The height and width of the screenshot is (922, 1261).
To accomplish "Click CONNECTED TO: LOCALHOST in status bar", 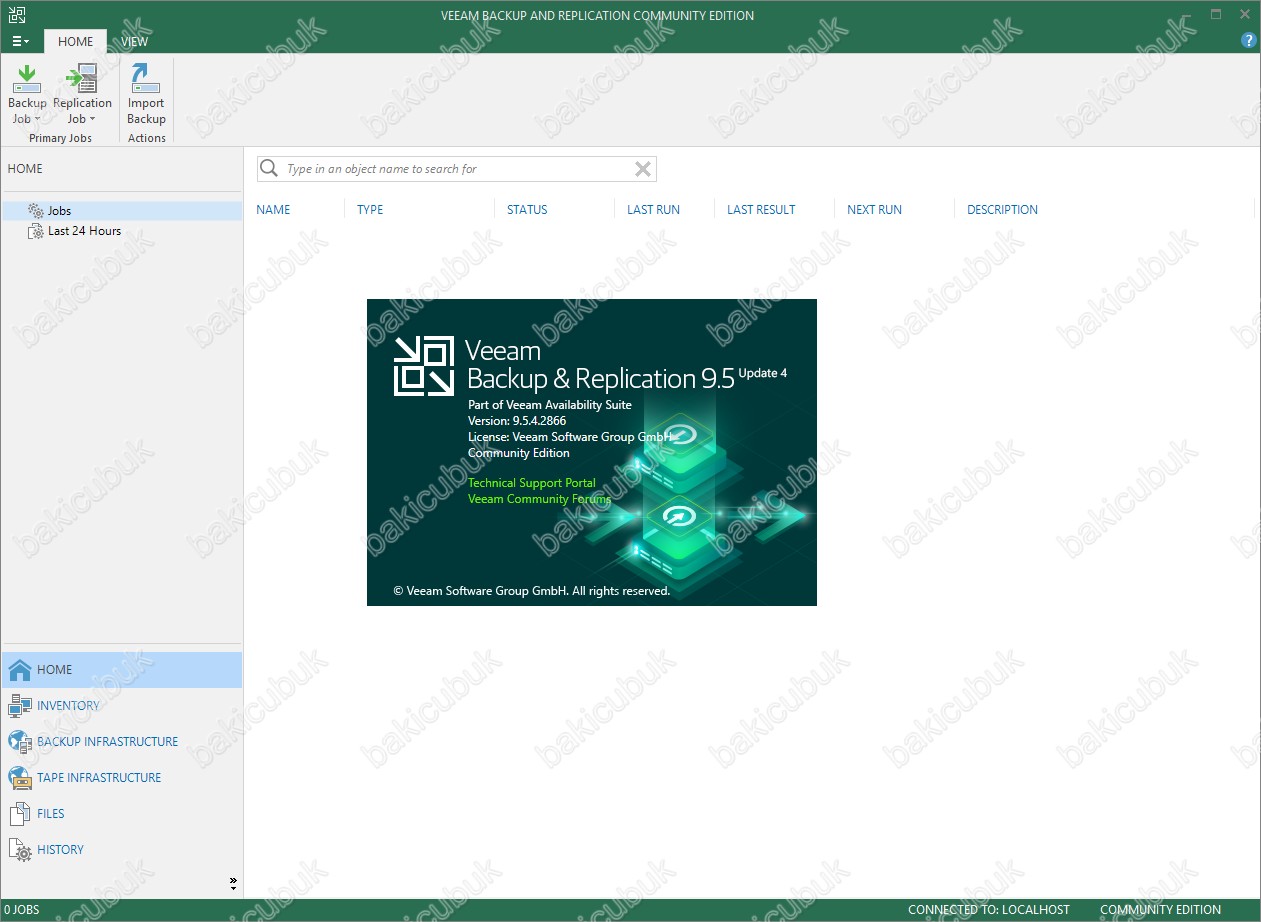I will 988,910.
